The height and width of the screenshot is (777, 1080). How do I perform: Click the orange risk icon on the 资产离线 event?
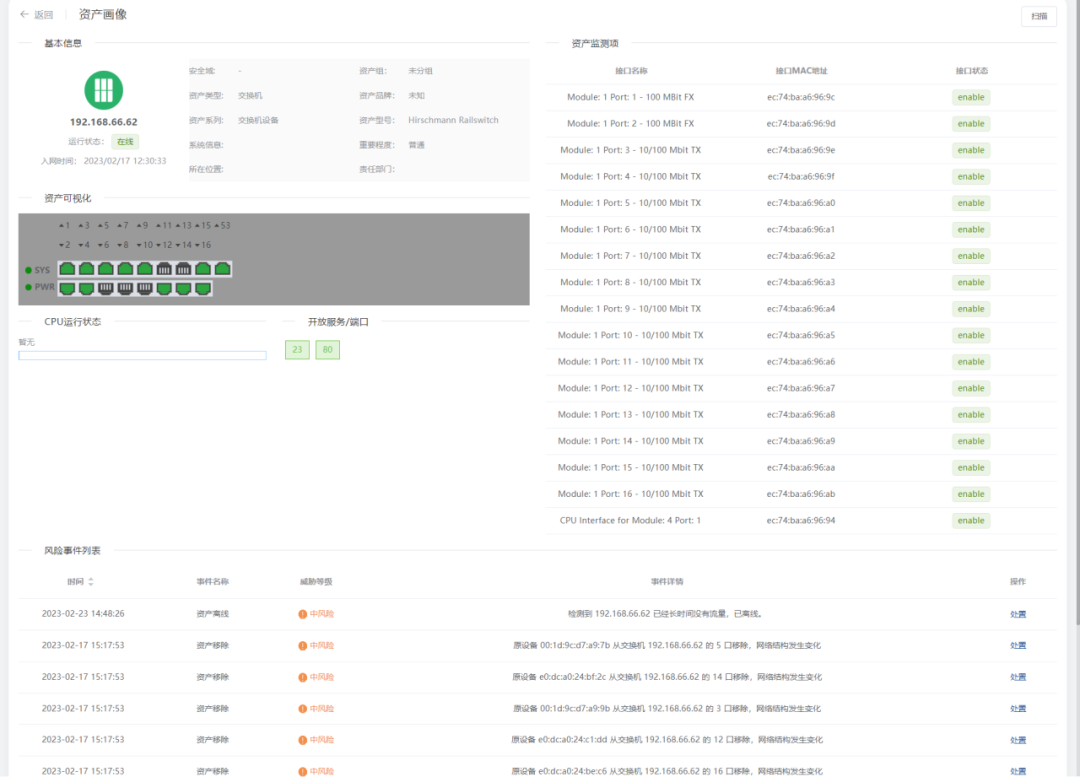click(x=303, y=614)
